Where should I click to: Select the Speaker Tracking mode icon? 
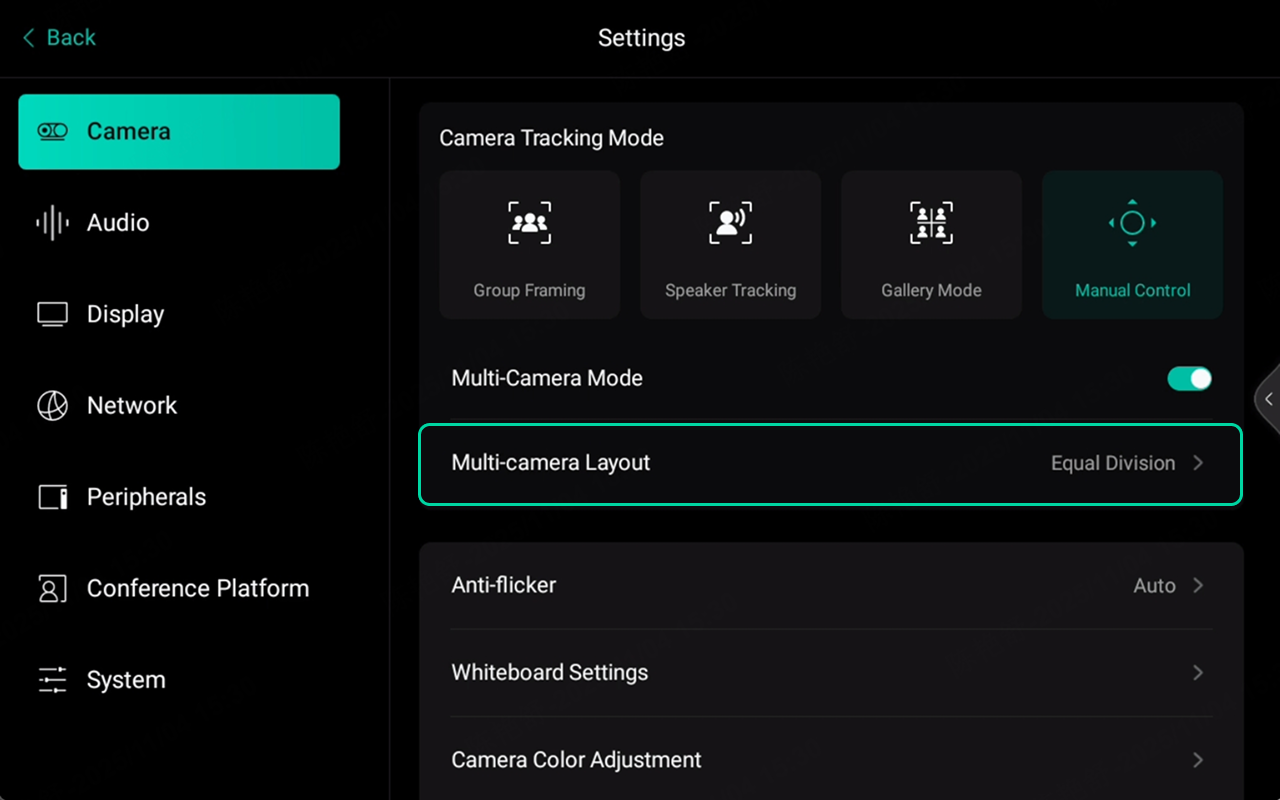[730, 222]
